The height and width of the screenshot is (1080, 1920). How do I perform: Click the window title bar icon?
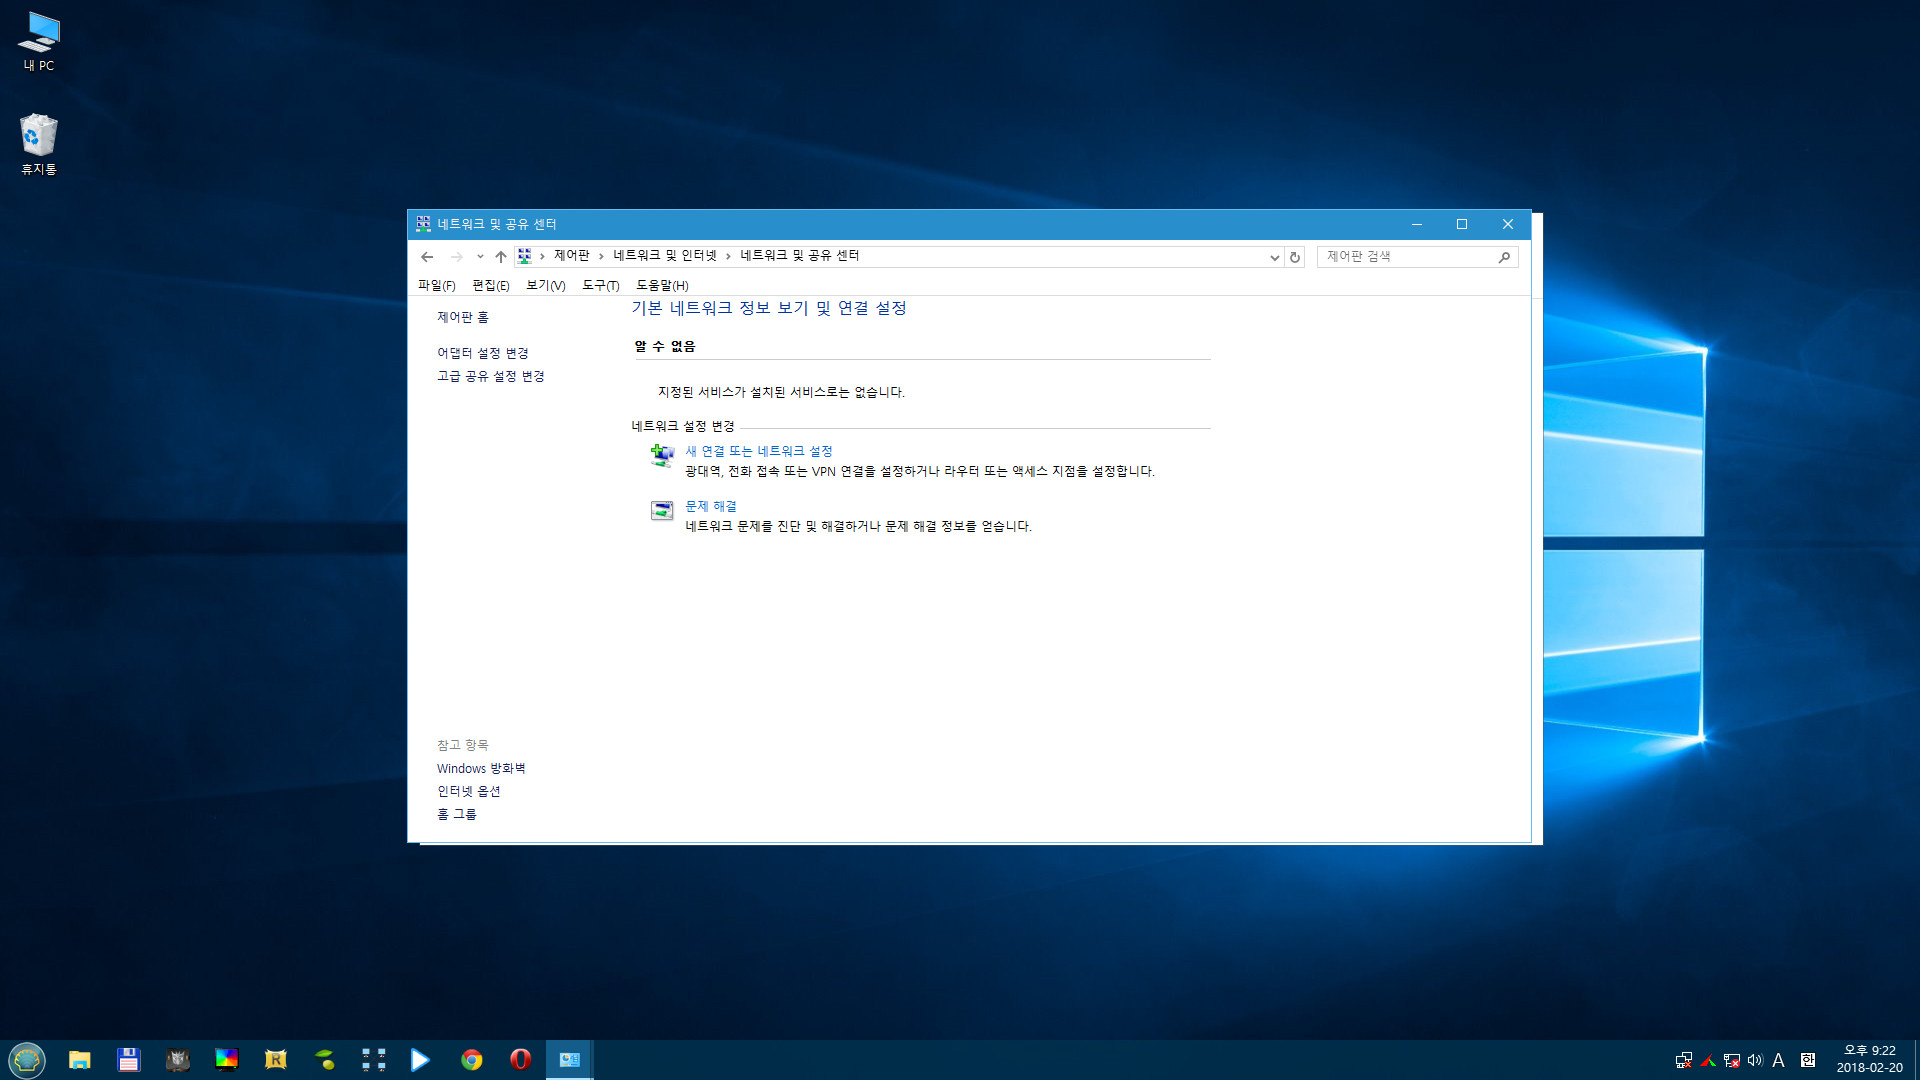click(424, 224)
